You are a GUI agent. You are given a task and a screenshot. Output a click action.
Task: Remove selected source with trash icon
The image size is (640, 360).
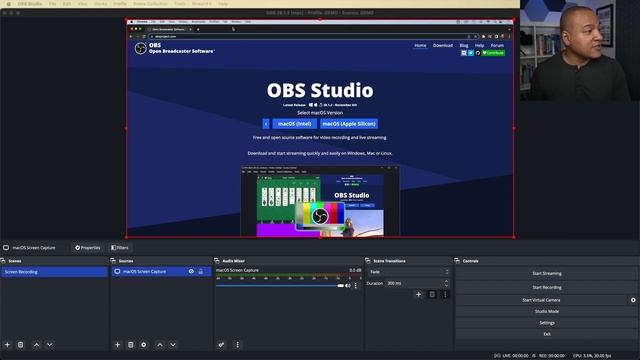coord(131,345)
